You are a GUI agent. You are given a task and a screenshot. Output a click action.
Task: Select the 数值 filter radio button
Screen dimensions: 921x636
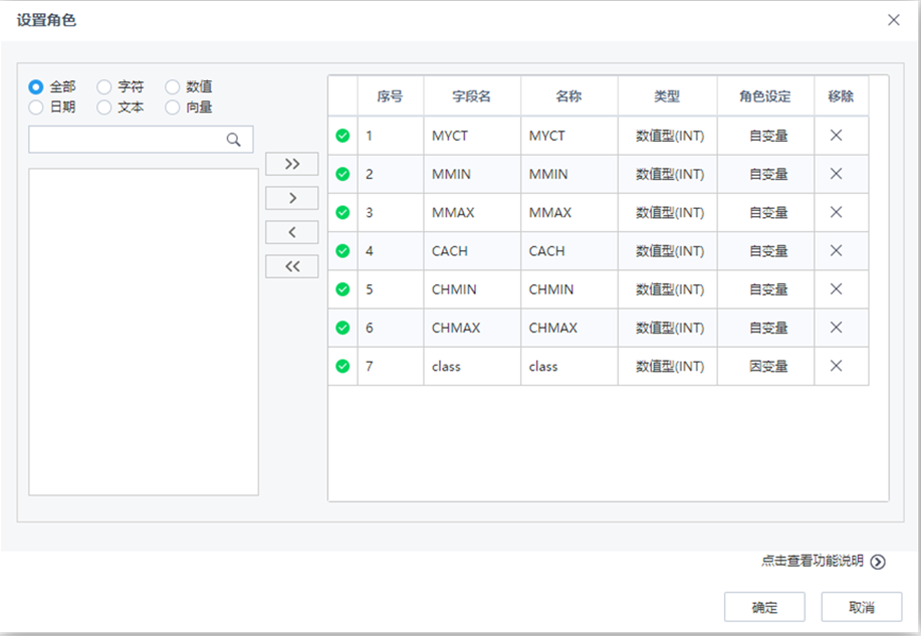click(171, 87)
